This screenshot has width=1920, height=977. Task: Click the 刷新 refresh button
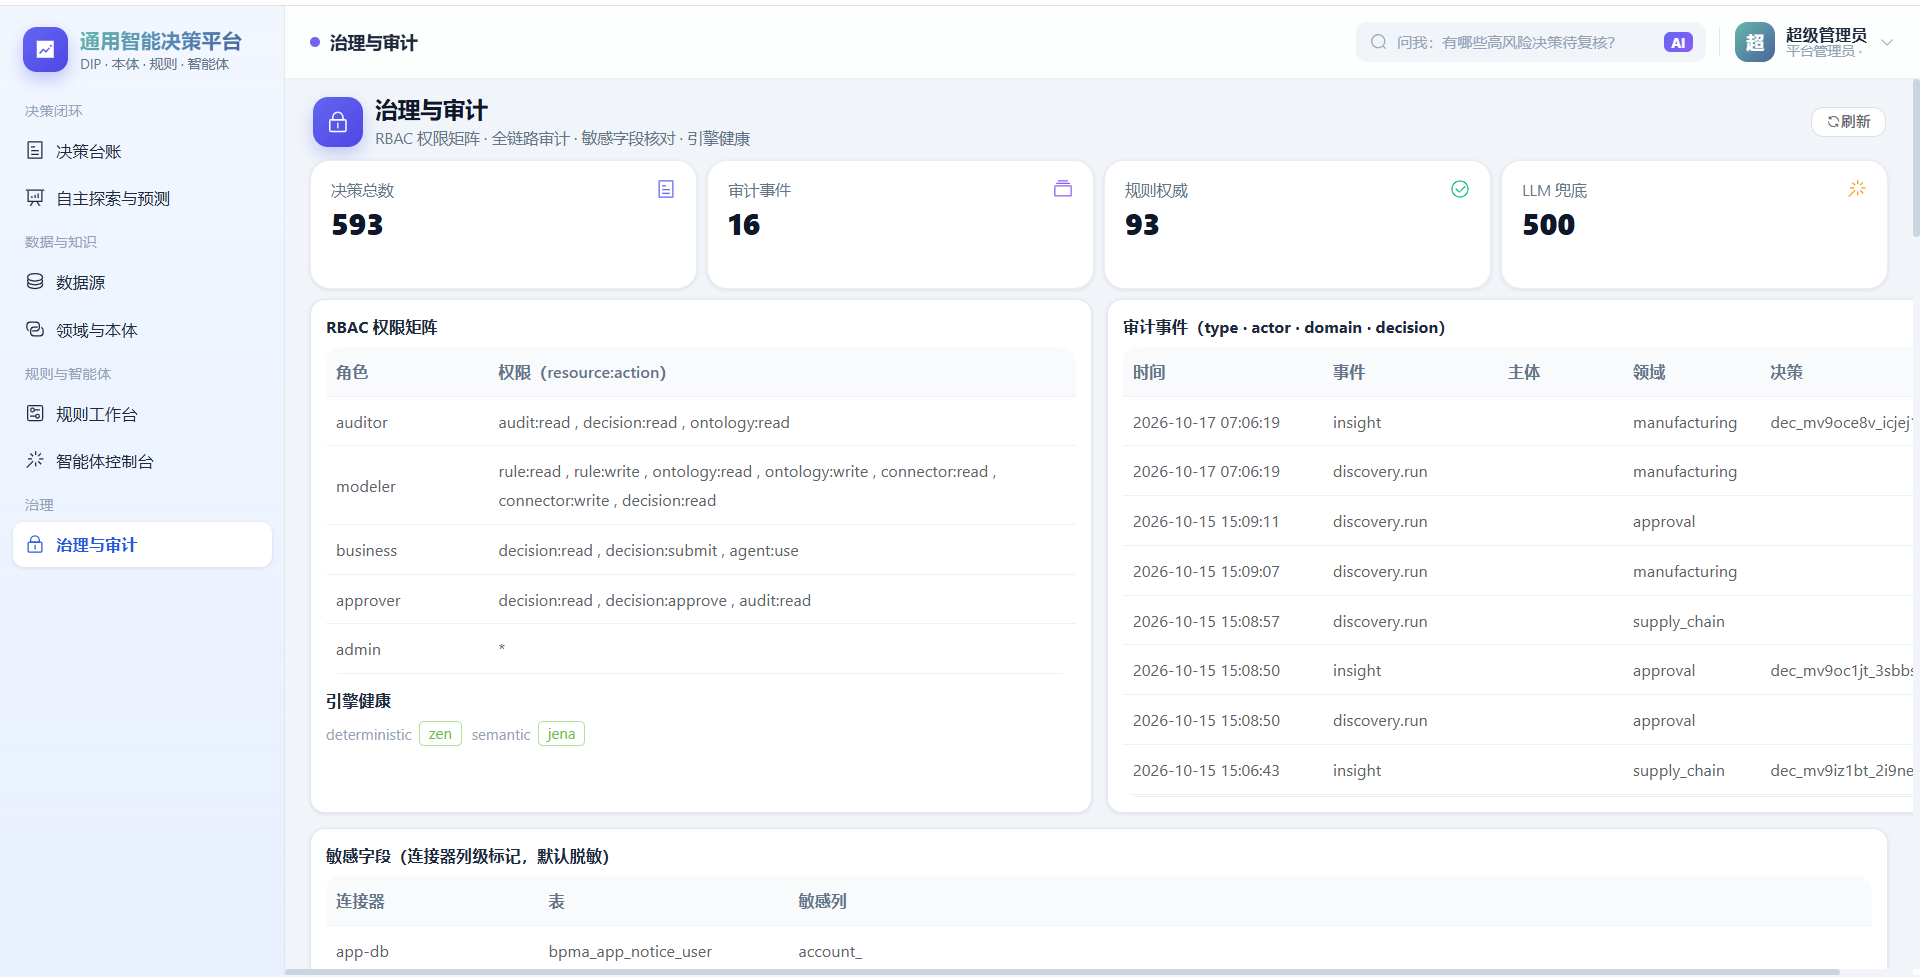[1848, 121]
